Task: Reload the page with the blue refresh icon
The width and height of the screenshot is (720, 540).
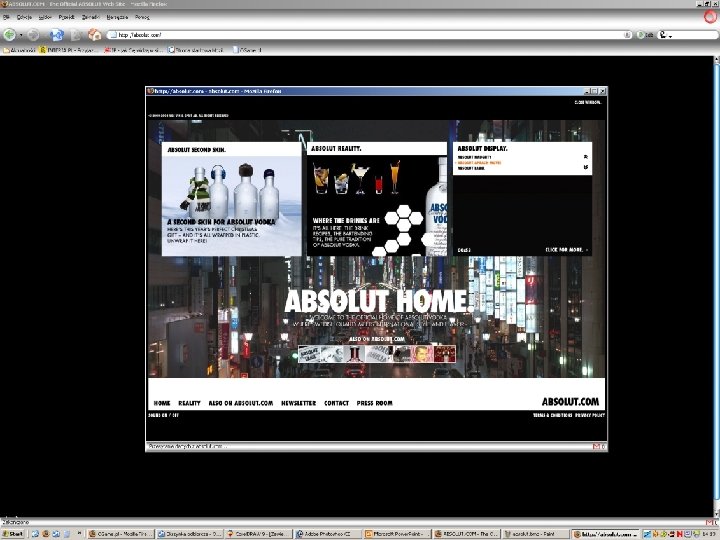Action: tap(56, 34)
